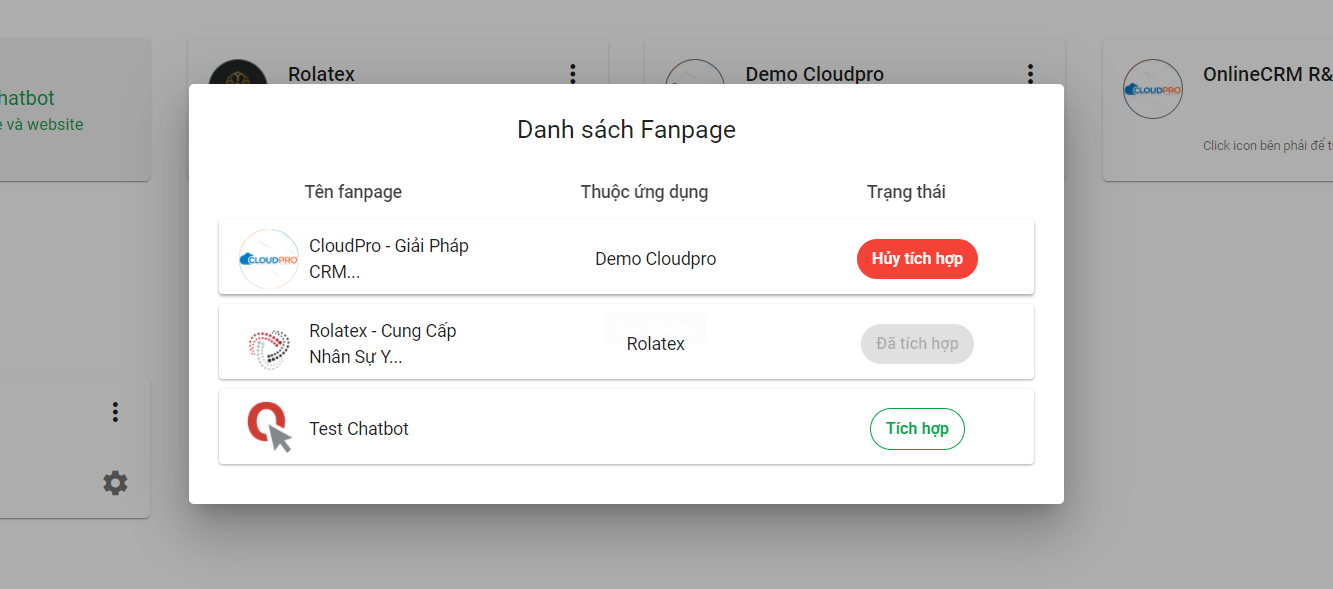Click the OnlineCRM card CloudPro avatar
The height and width of the screenshot is (589, 1333).
tap(1153, 89)
